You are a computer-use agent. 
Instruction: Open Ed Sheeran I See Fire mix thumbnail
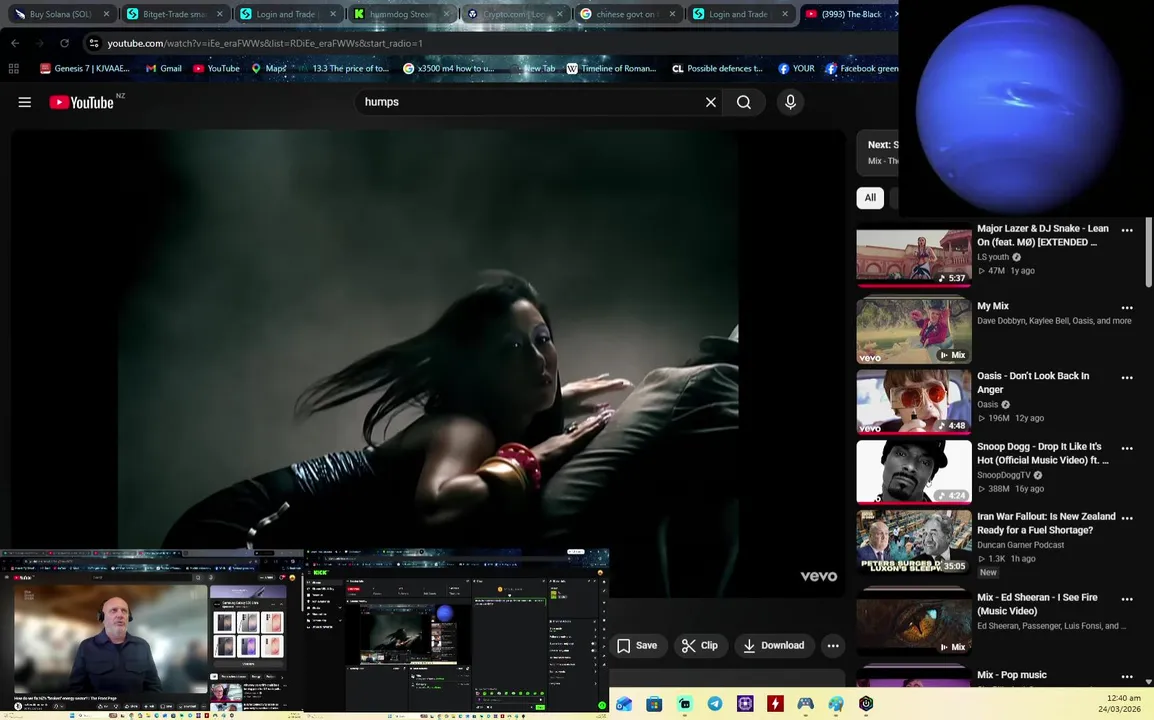click(914, 623)
